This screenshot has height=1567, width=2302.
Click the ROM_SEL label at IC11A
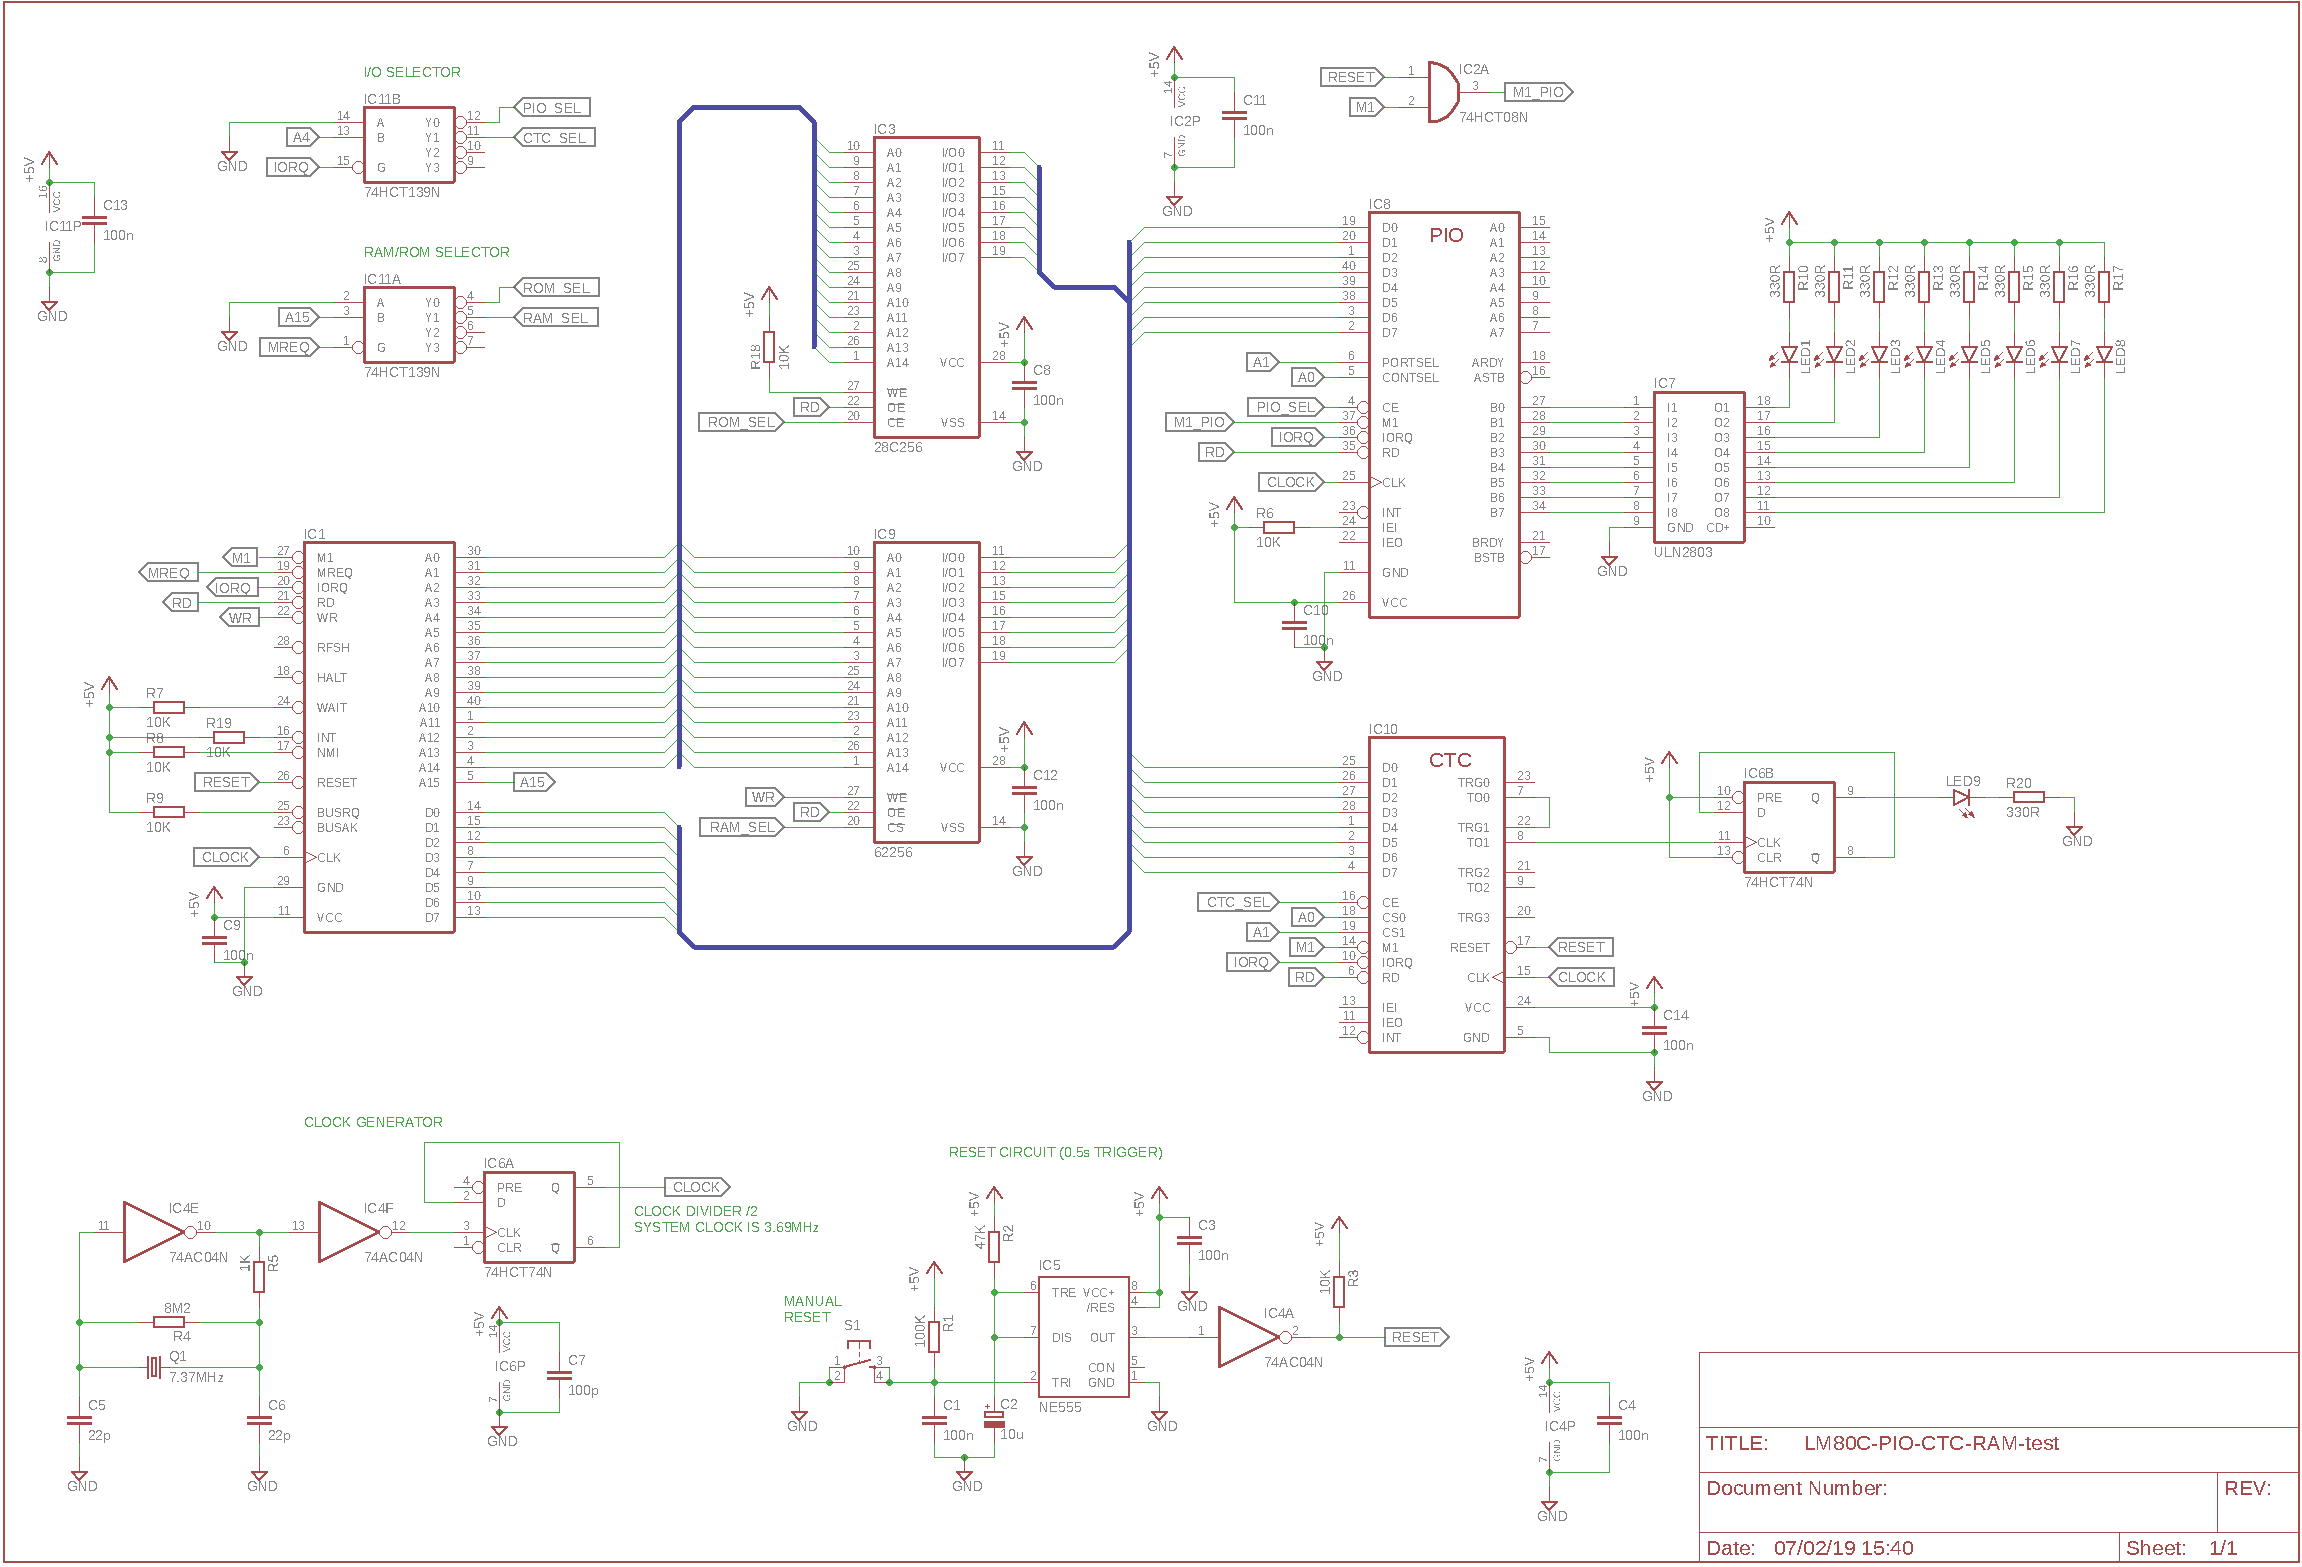pyautogui.click(x=556, y=288)
